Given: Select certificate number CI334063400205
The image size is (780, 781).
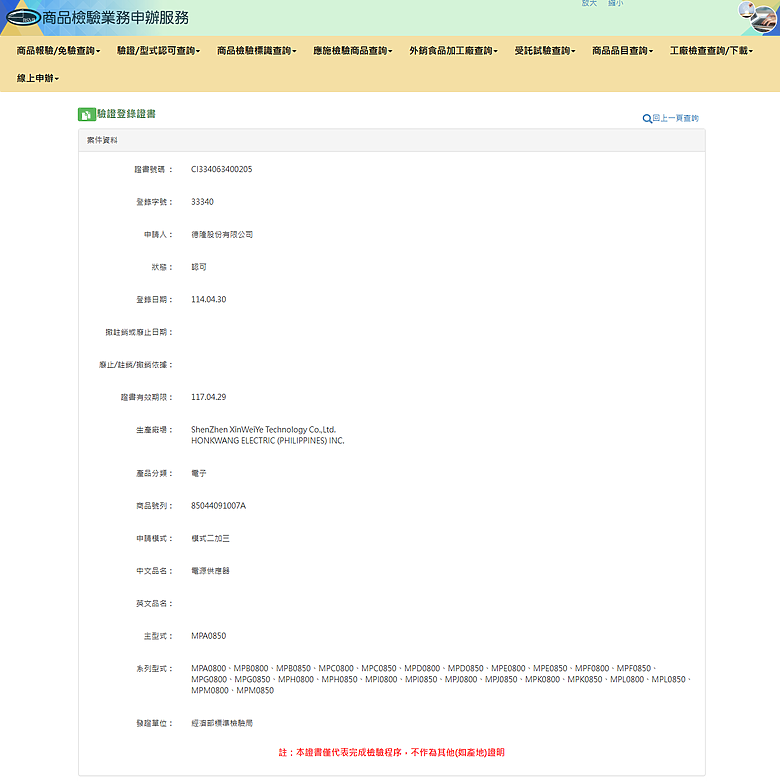Looking at the screenshot, I should pyautogui.click(x=222, y=169).
